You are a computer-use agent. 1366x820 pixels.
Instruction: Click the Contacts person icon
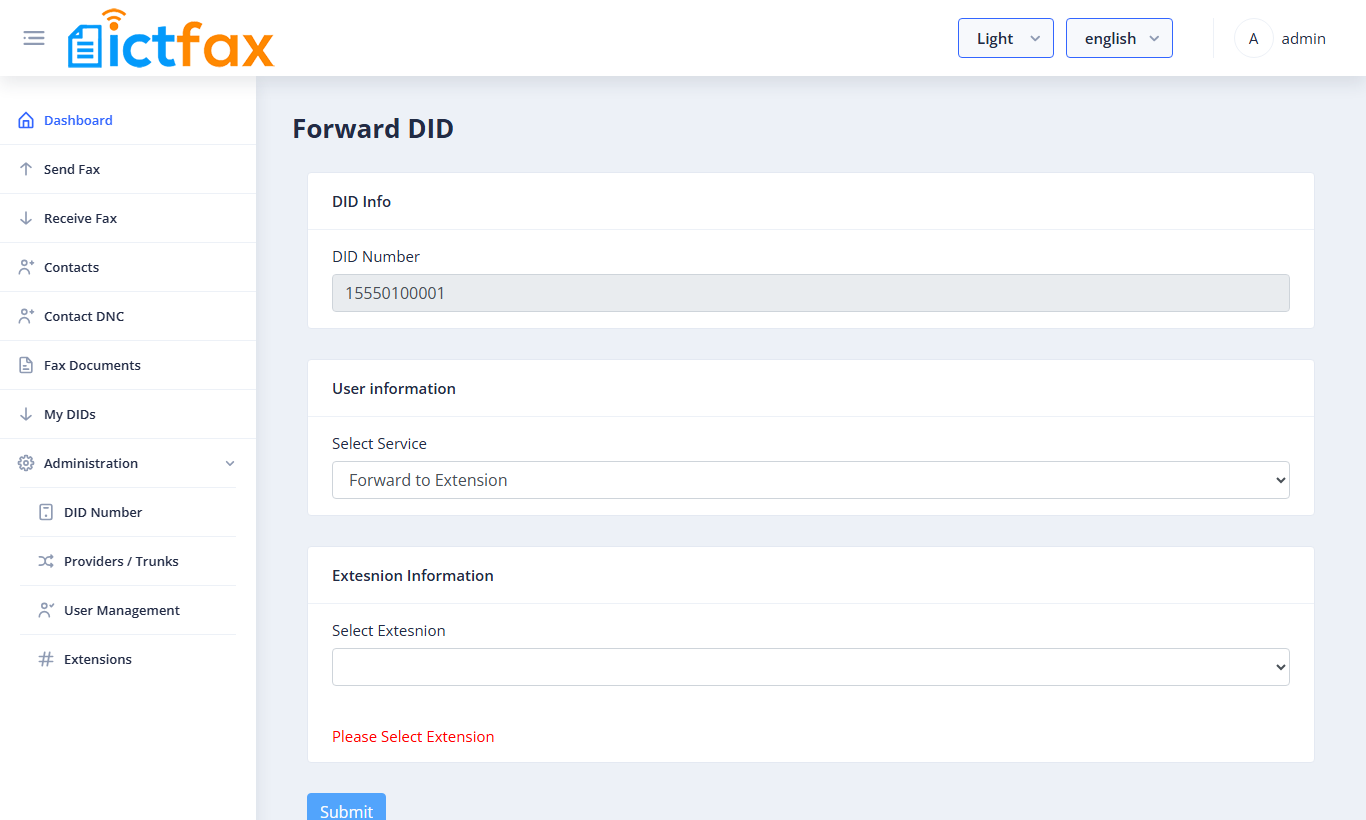26,267
